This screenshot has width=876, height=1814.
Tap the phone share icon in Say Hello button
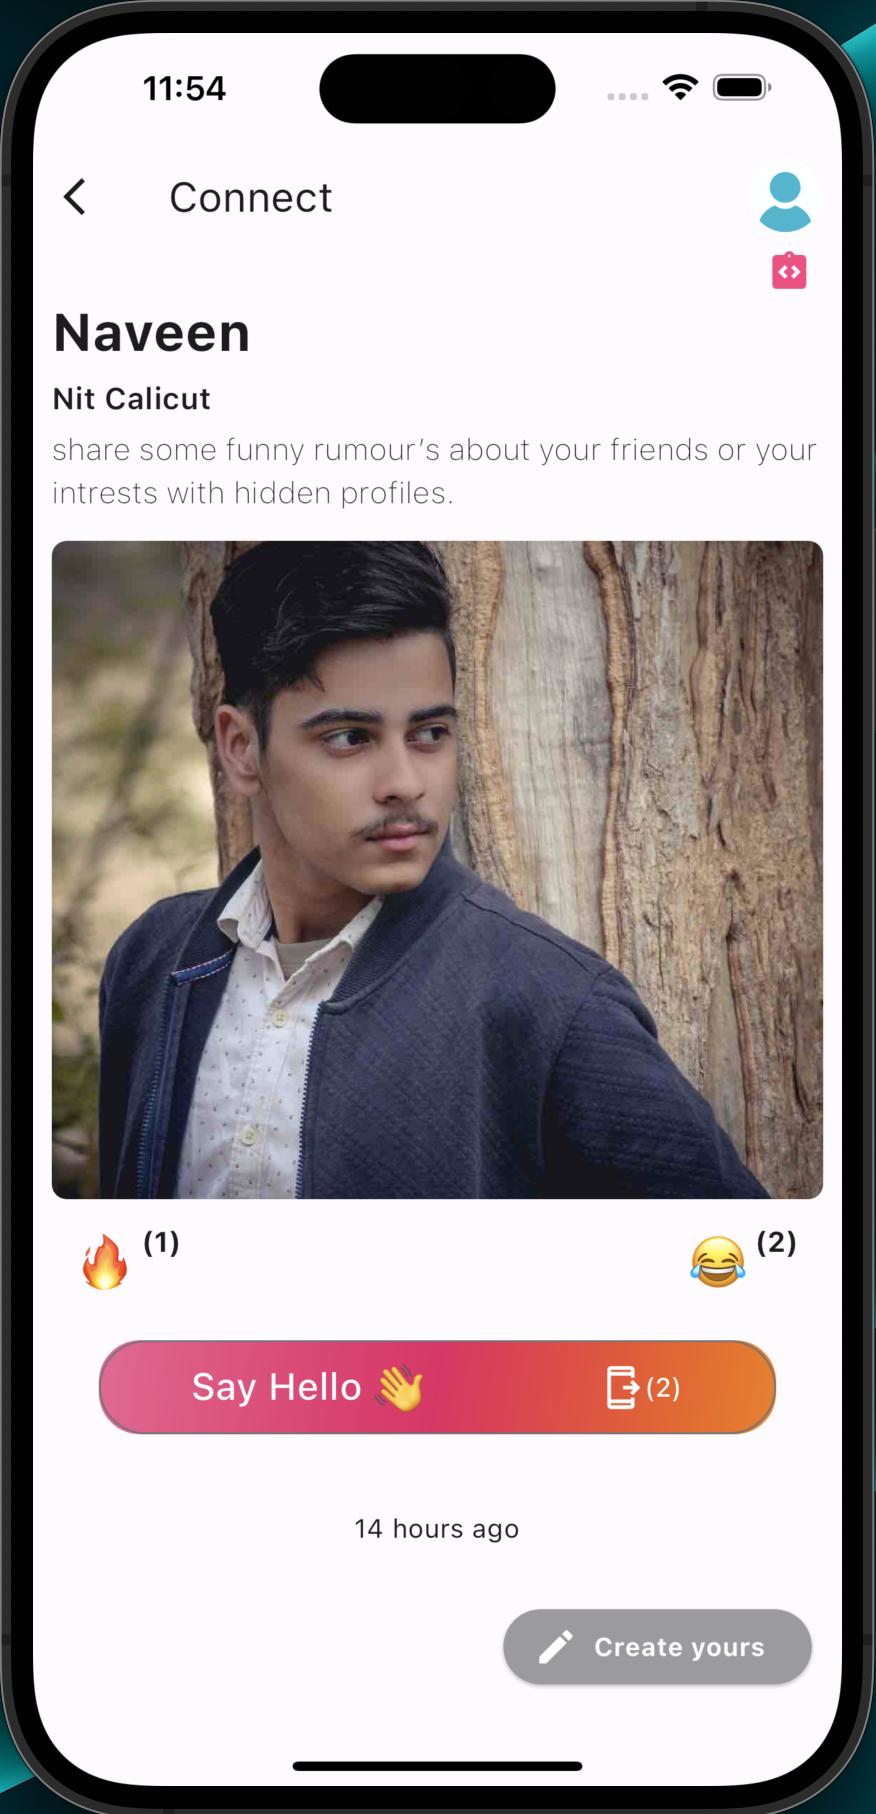tap(622, 1387)
